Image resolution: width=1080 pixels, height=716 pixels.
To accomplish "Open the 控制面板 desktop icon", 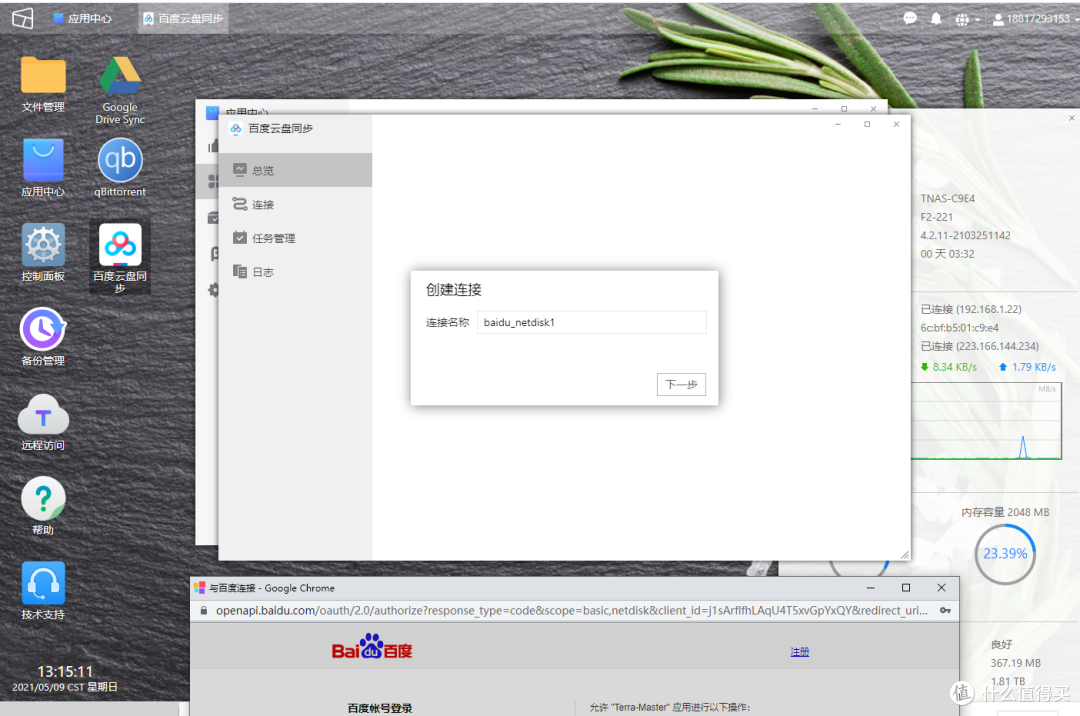I will pos(43,253).
